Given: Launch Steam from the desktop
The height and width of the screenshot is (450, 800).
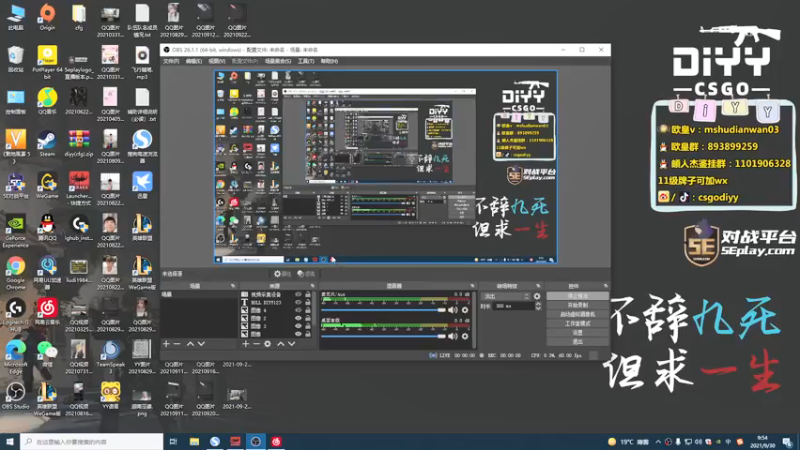Looking at the screenshot, I should point(47,143).
